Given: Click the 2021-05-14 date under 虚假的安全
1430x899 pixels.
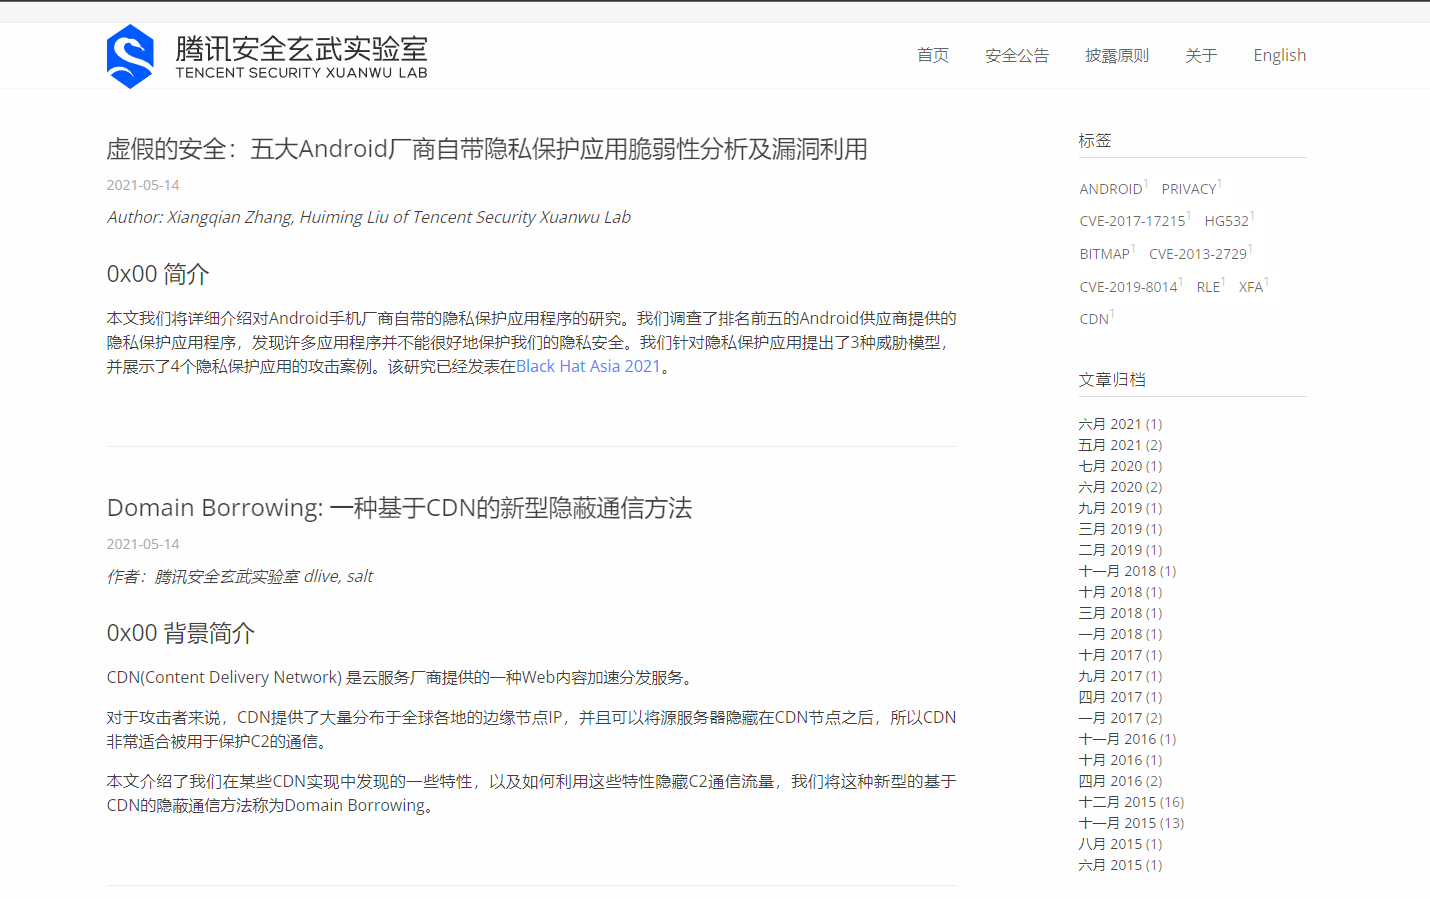Looking at the screenshot, I should point(143,185).
